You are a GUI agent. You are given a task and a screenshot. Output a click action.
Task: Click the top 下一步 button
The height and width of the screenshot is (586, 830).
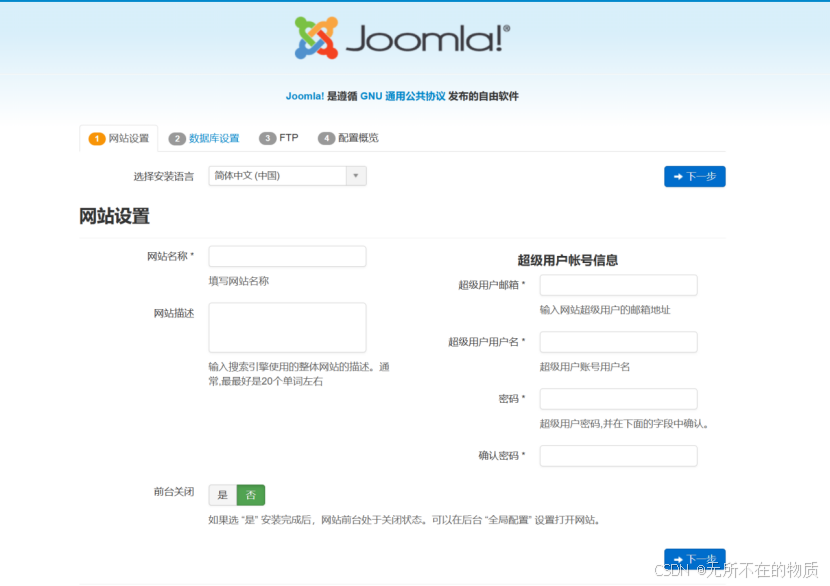coord(694,176)
